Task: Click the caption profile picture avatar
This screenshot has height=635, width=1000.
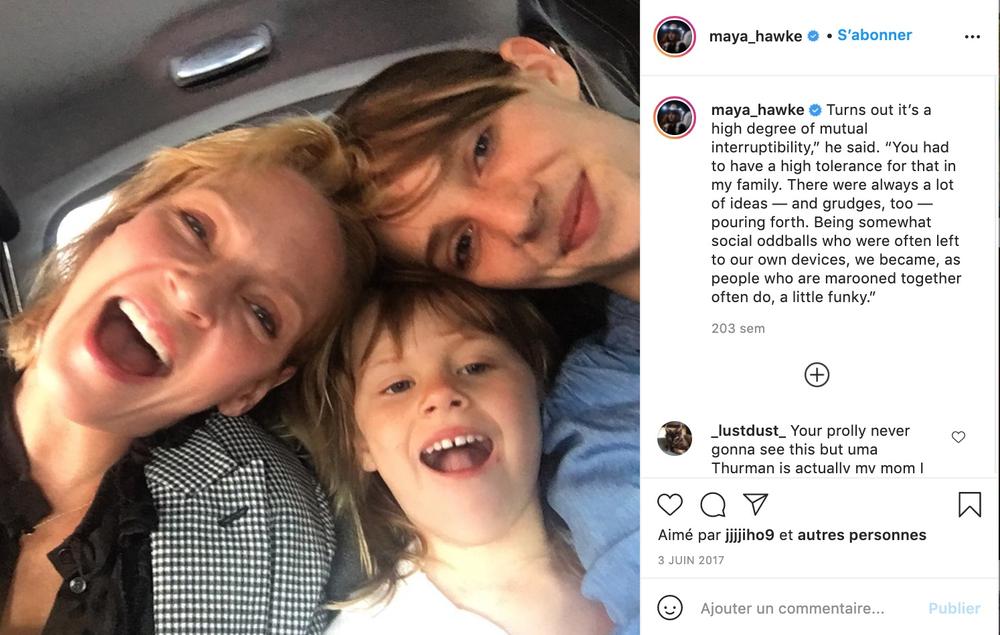Action: [674, 117]
